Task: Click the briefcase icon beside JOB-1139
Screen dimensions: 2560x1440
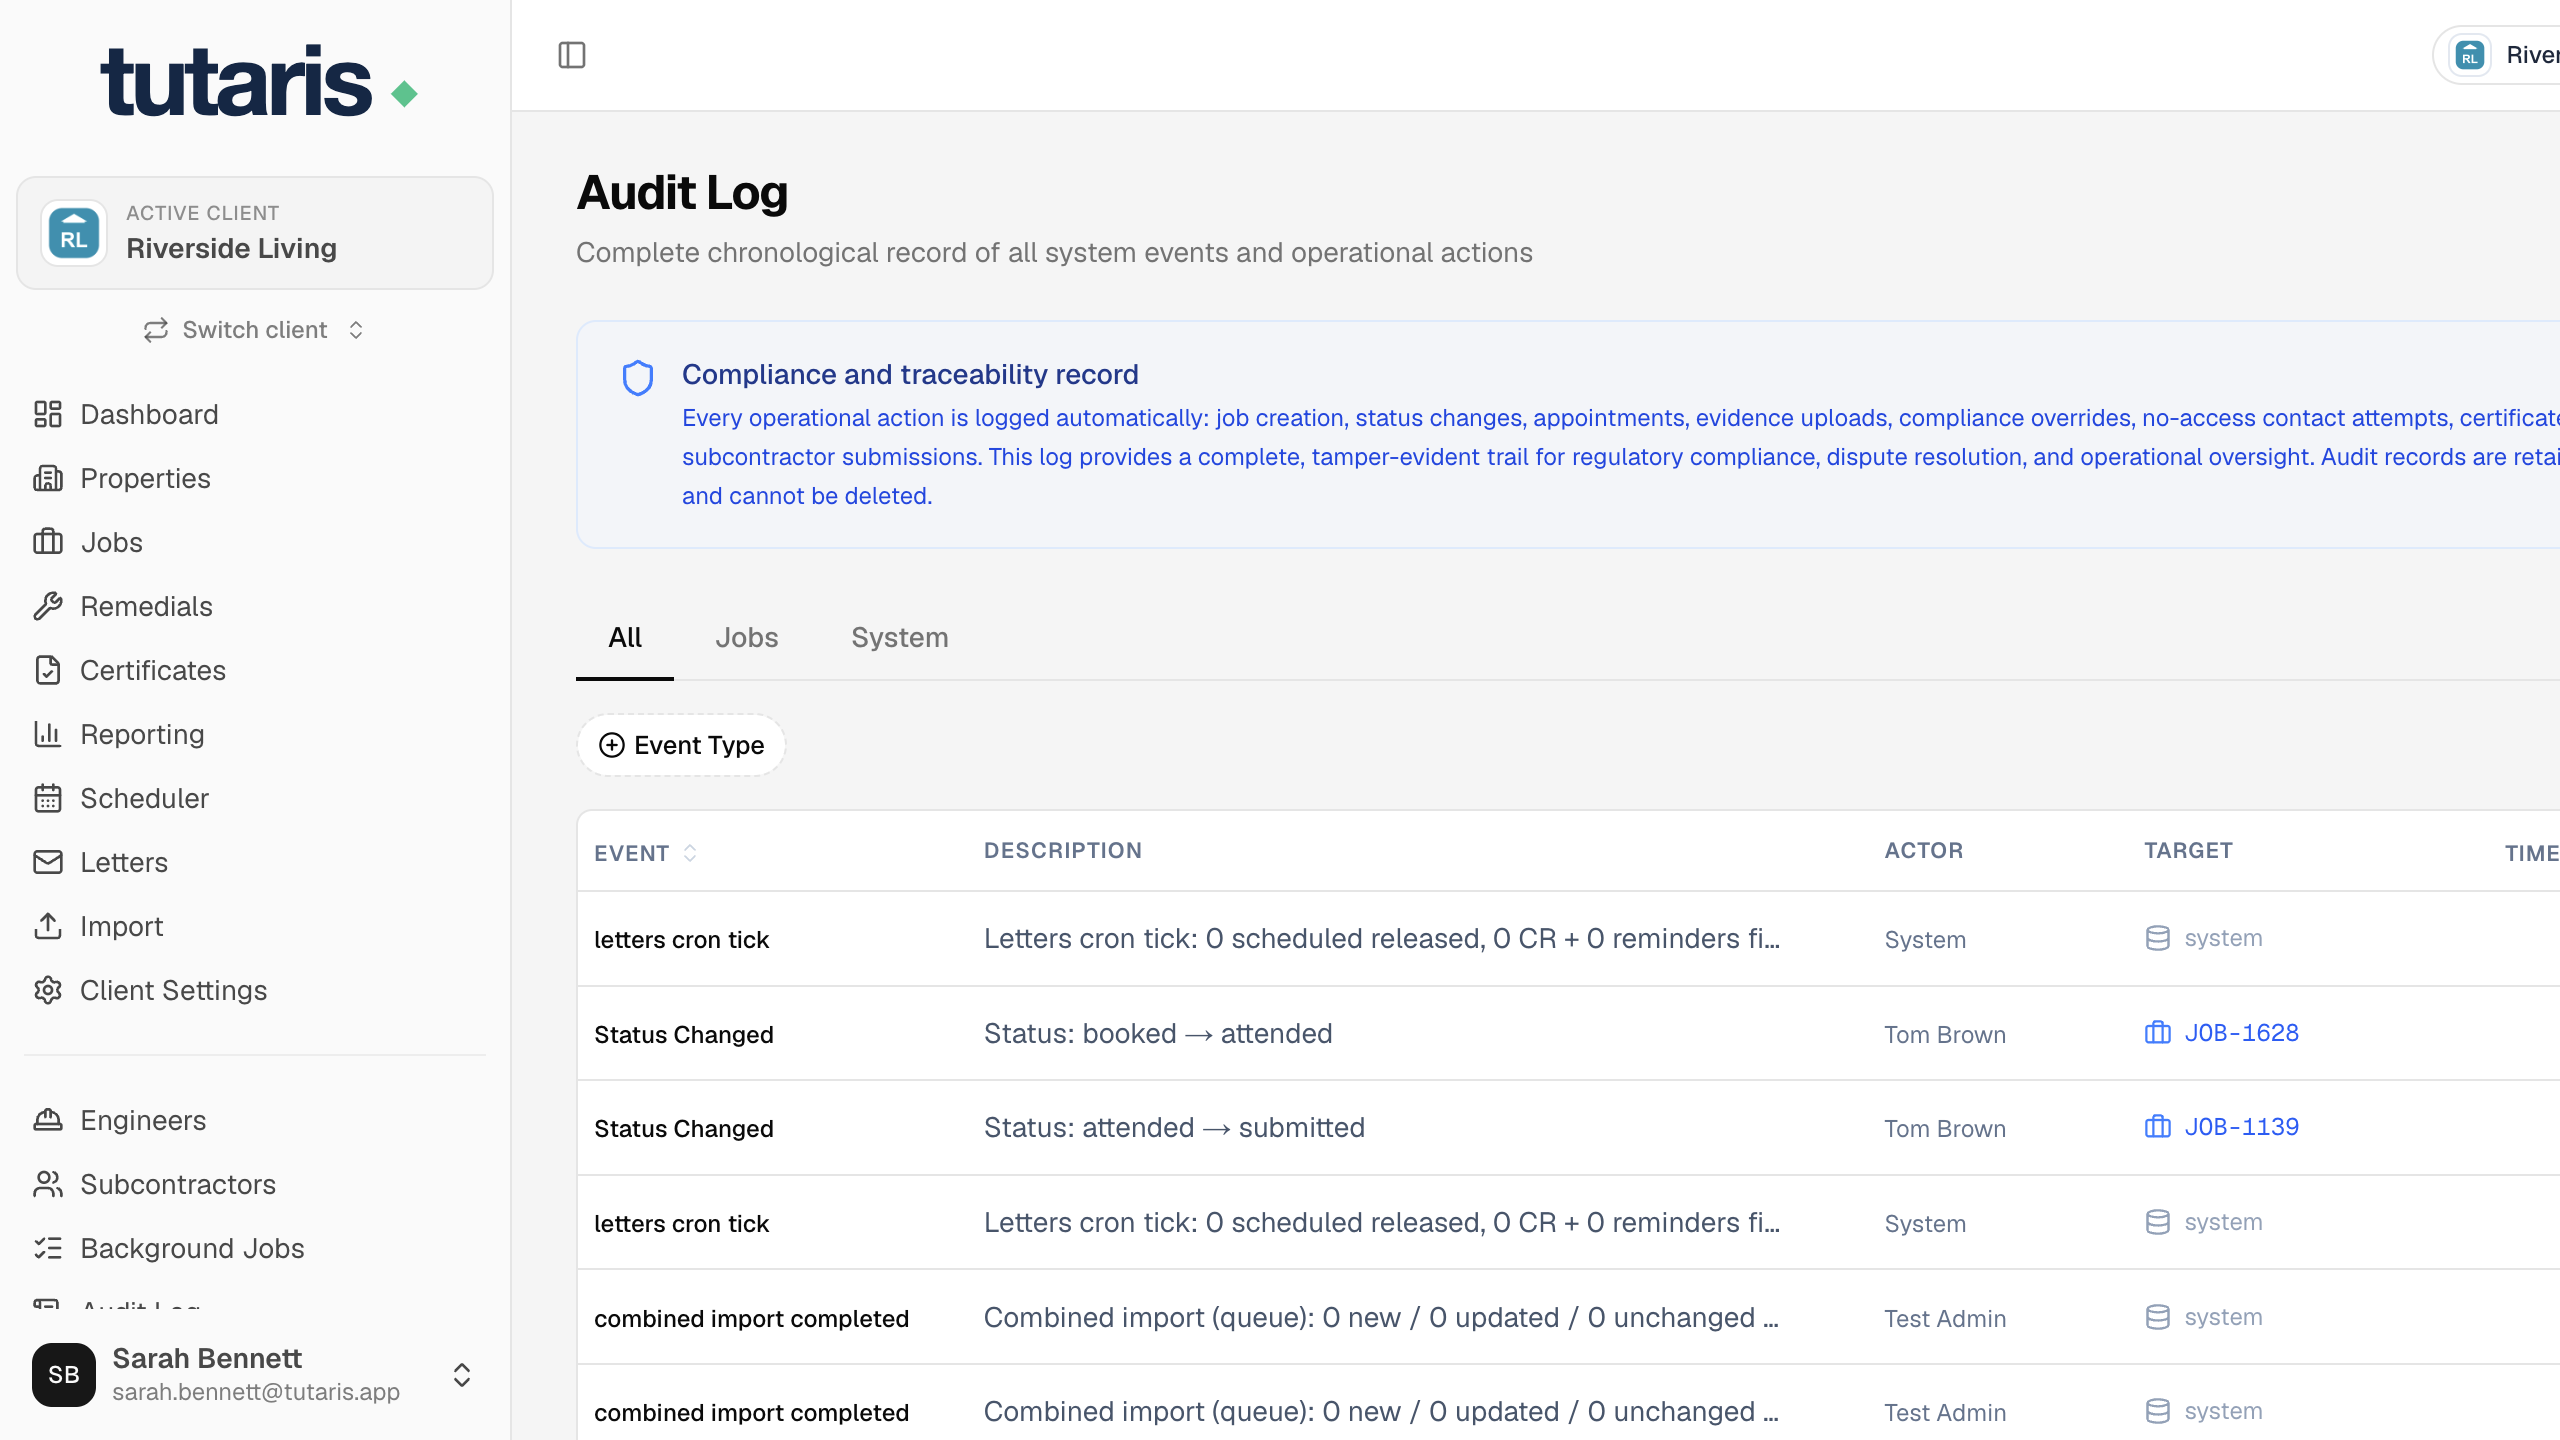Action: [x=2158, y=1126]
